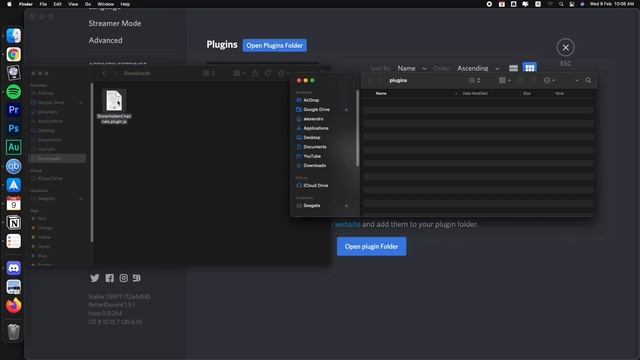Open Discord's Twitter icon link

pos(95,278)
